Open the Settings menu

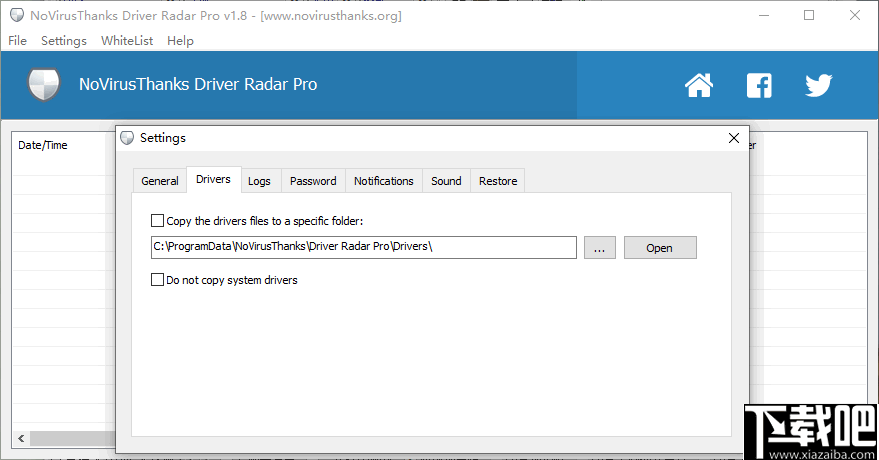(x=64, y=41)
